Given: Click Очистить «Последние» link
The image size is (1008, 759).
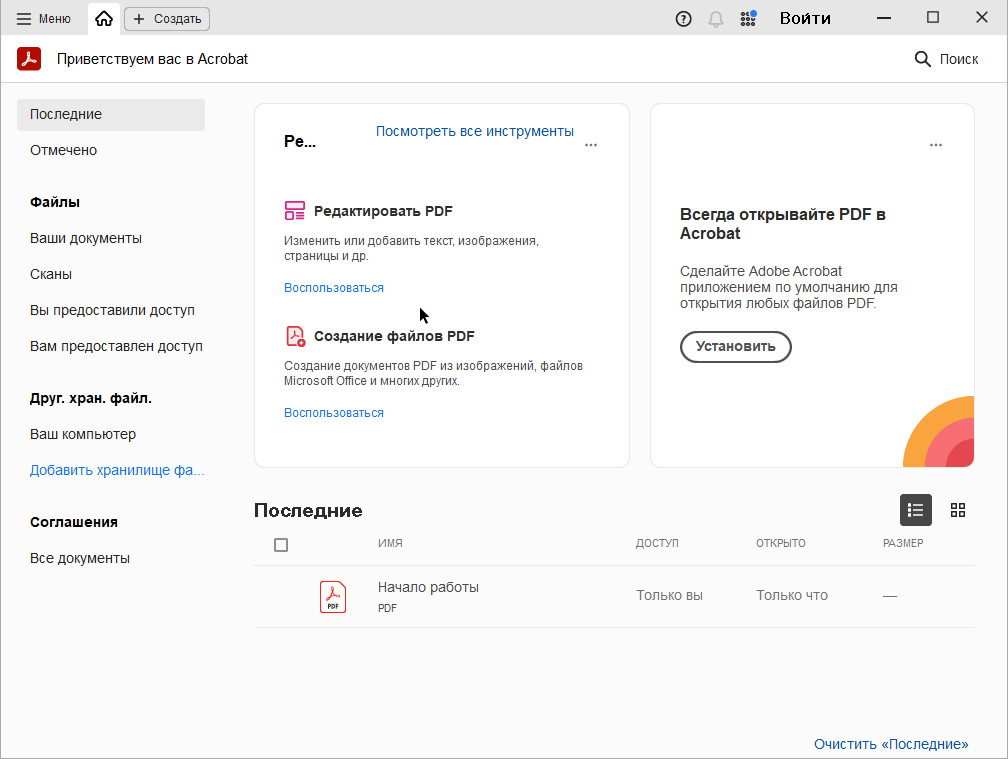Looking at the screenshot, I should coord(891,744).
